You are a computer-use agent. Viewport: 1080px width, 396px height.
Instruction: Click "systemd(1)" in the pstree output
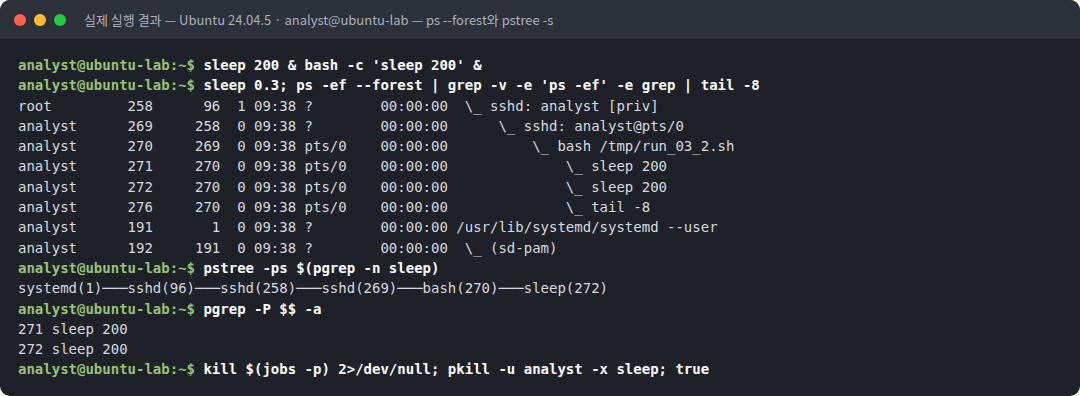(61, 289)
